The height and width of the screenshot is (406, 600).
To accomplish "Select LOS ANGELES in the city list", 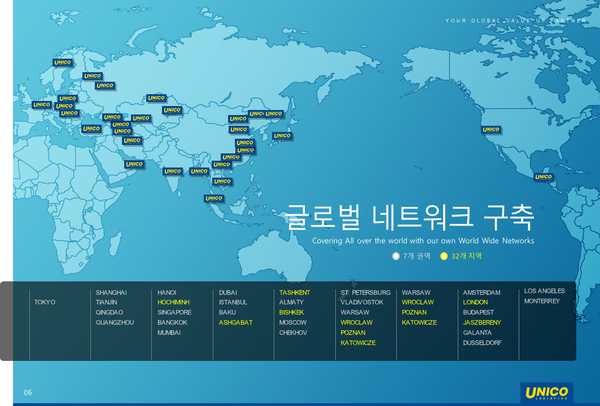I will point(544,291).
